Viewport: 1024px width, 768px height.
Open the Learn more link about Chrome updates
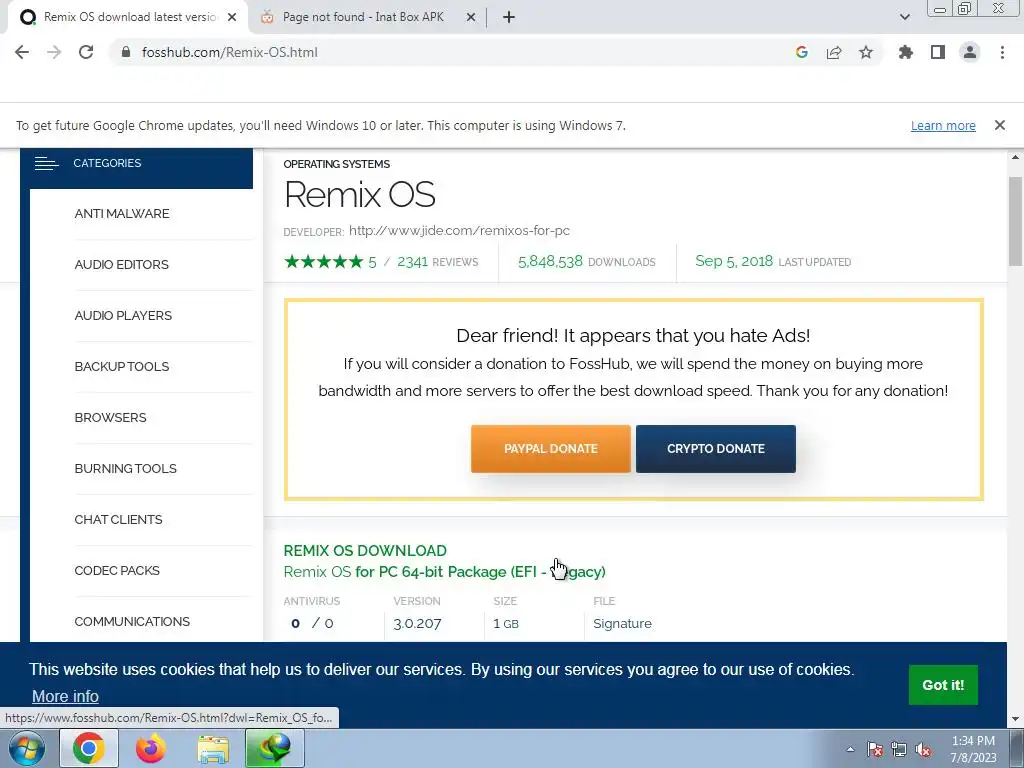[x=943, y=125]
